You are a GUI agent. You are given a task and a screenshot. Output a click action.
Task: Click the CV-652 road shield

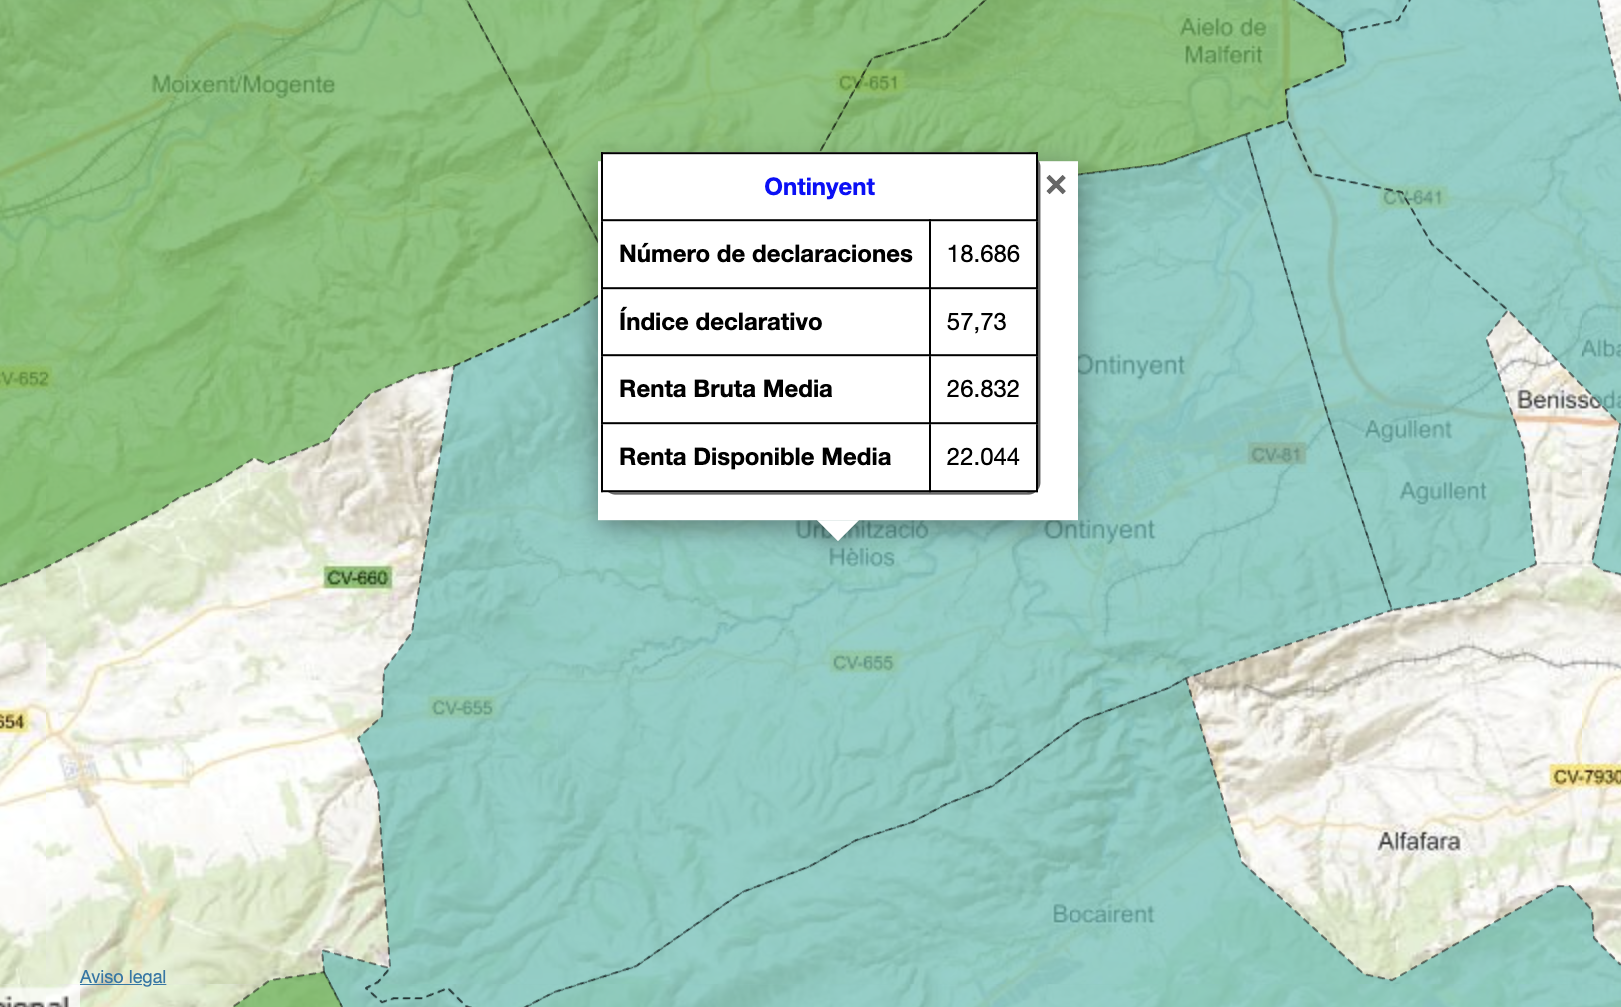point(24,378)
